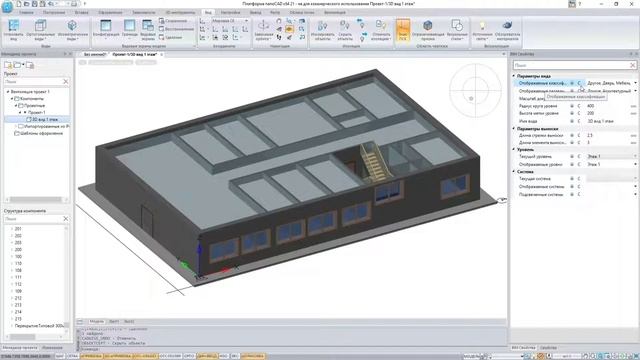
Task: Click Восстановление viewport button
Action: point(176,29)
